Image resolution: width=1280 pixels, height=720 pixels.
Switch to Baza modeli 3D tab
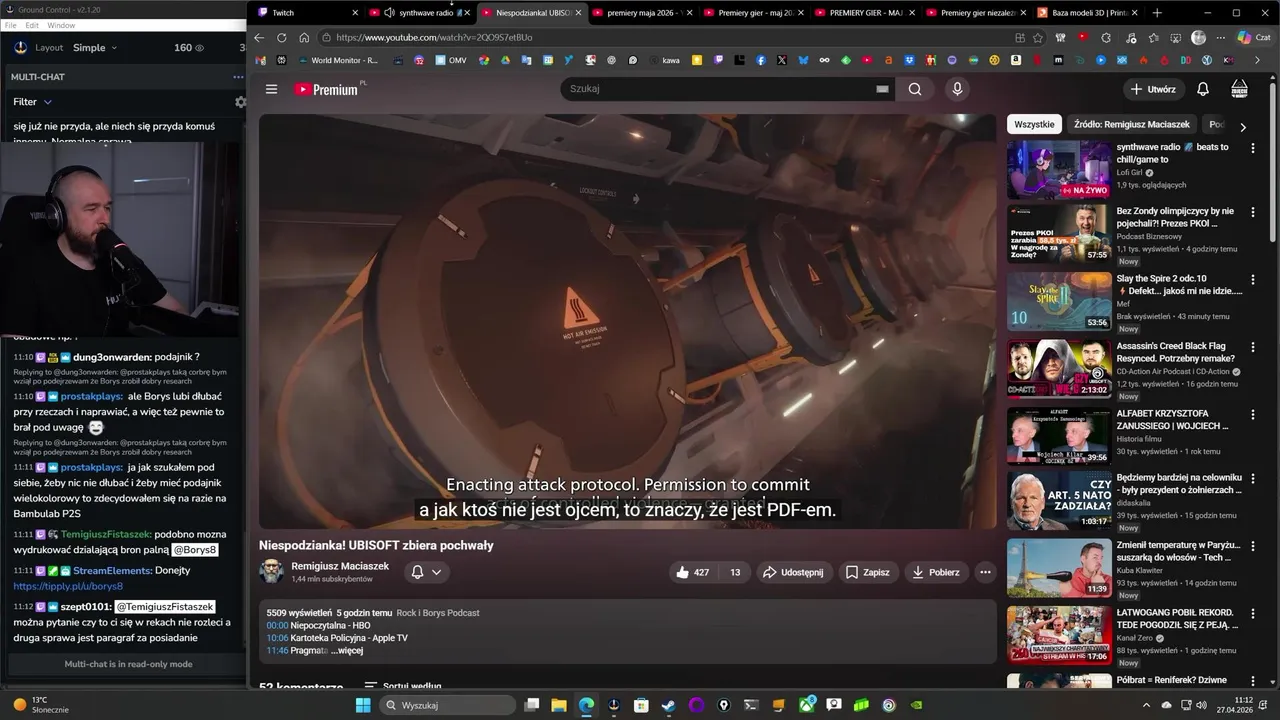click(1089, 12)
